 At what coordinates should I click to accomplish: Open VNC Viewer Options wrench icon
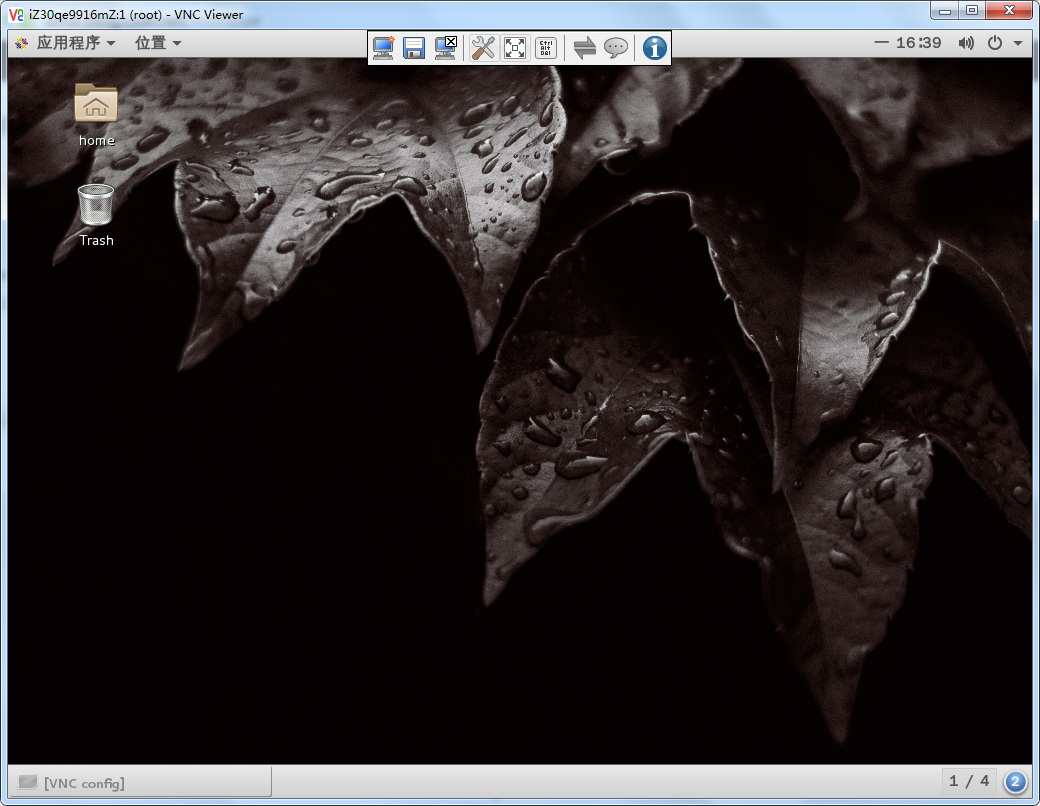pyautogui.click(x=484, y=48)
